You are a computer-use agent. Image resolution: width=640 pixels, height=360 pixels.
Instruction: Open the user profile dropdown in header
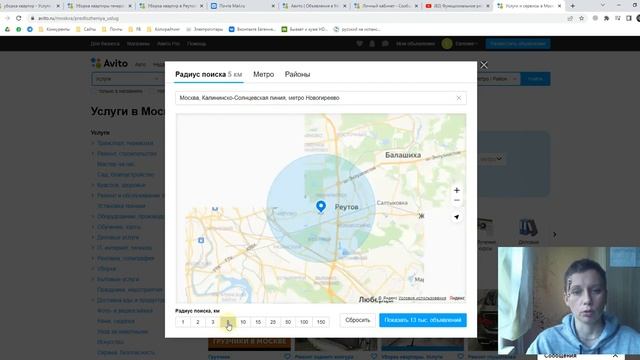point(460,43)
